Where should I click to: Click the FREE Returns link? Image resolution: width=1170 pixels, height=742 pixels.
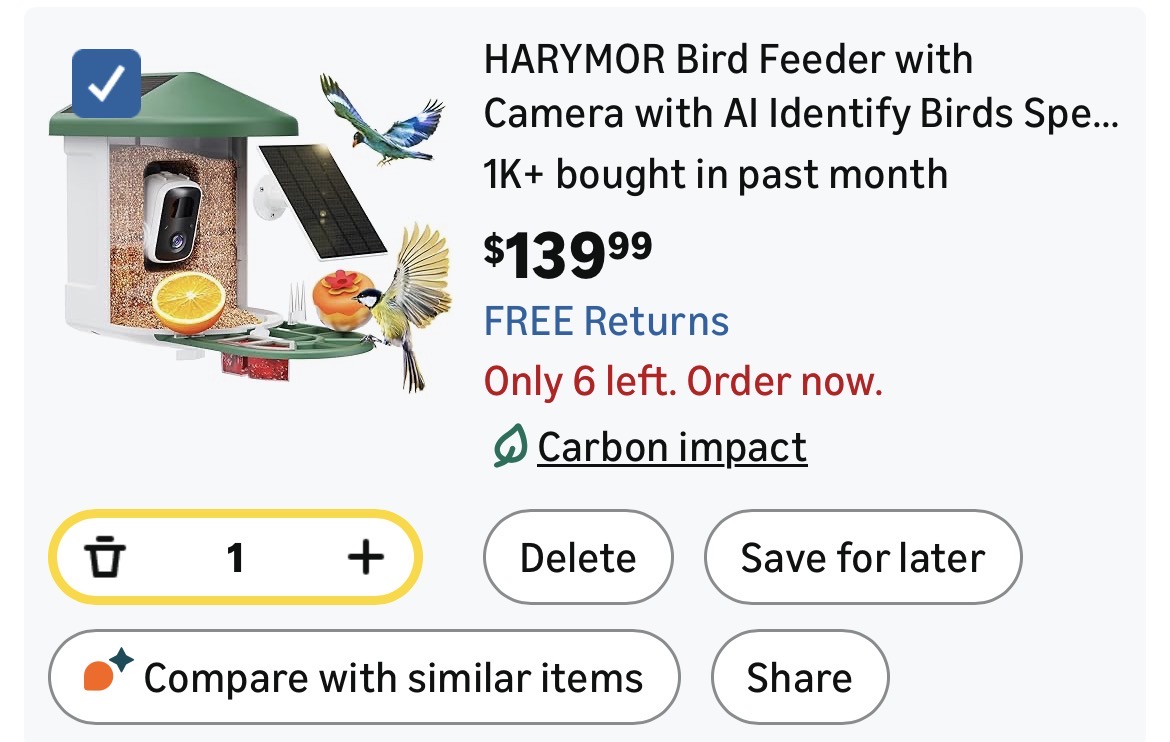tap(606, 322)
